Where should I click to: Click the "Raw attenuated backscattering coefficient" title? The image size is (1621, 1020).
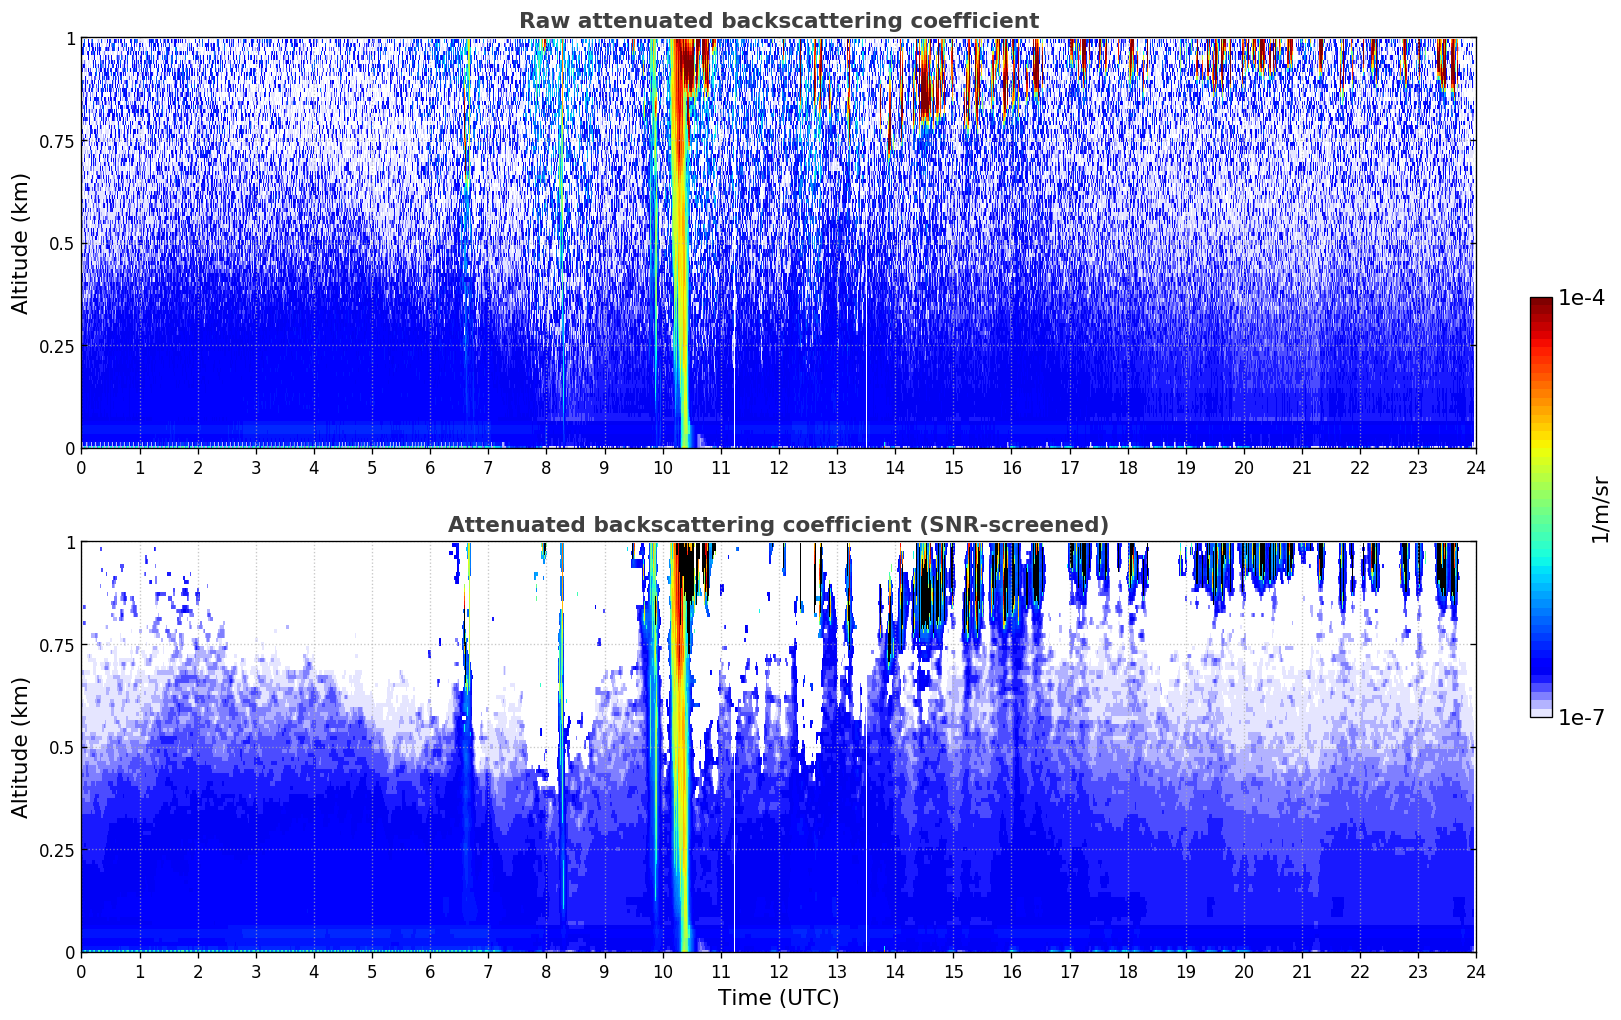tap(778, 21)
